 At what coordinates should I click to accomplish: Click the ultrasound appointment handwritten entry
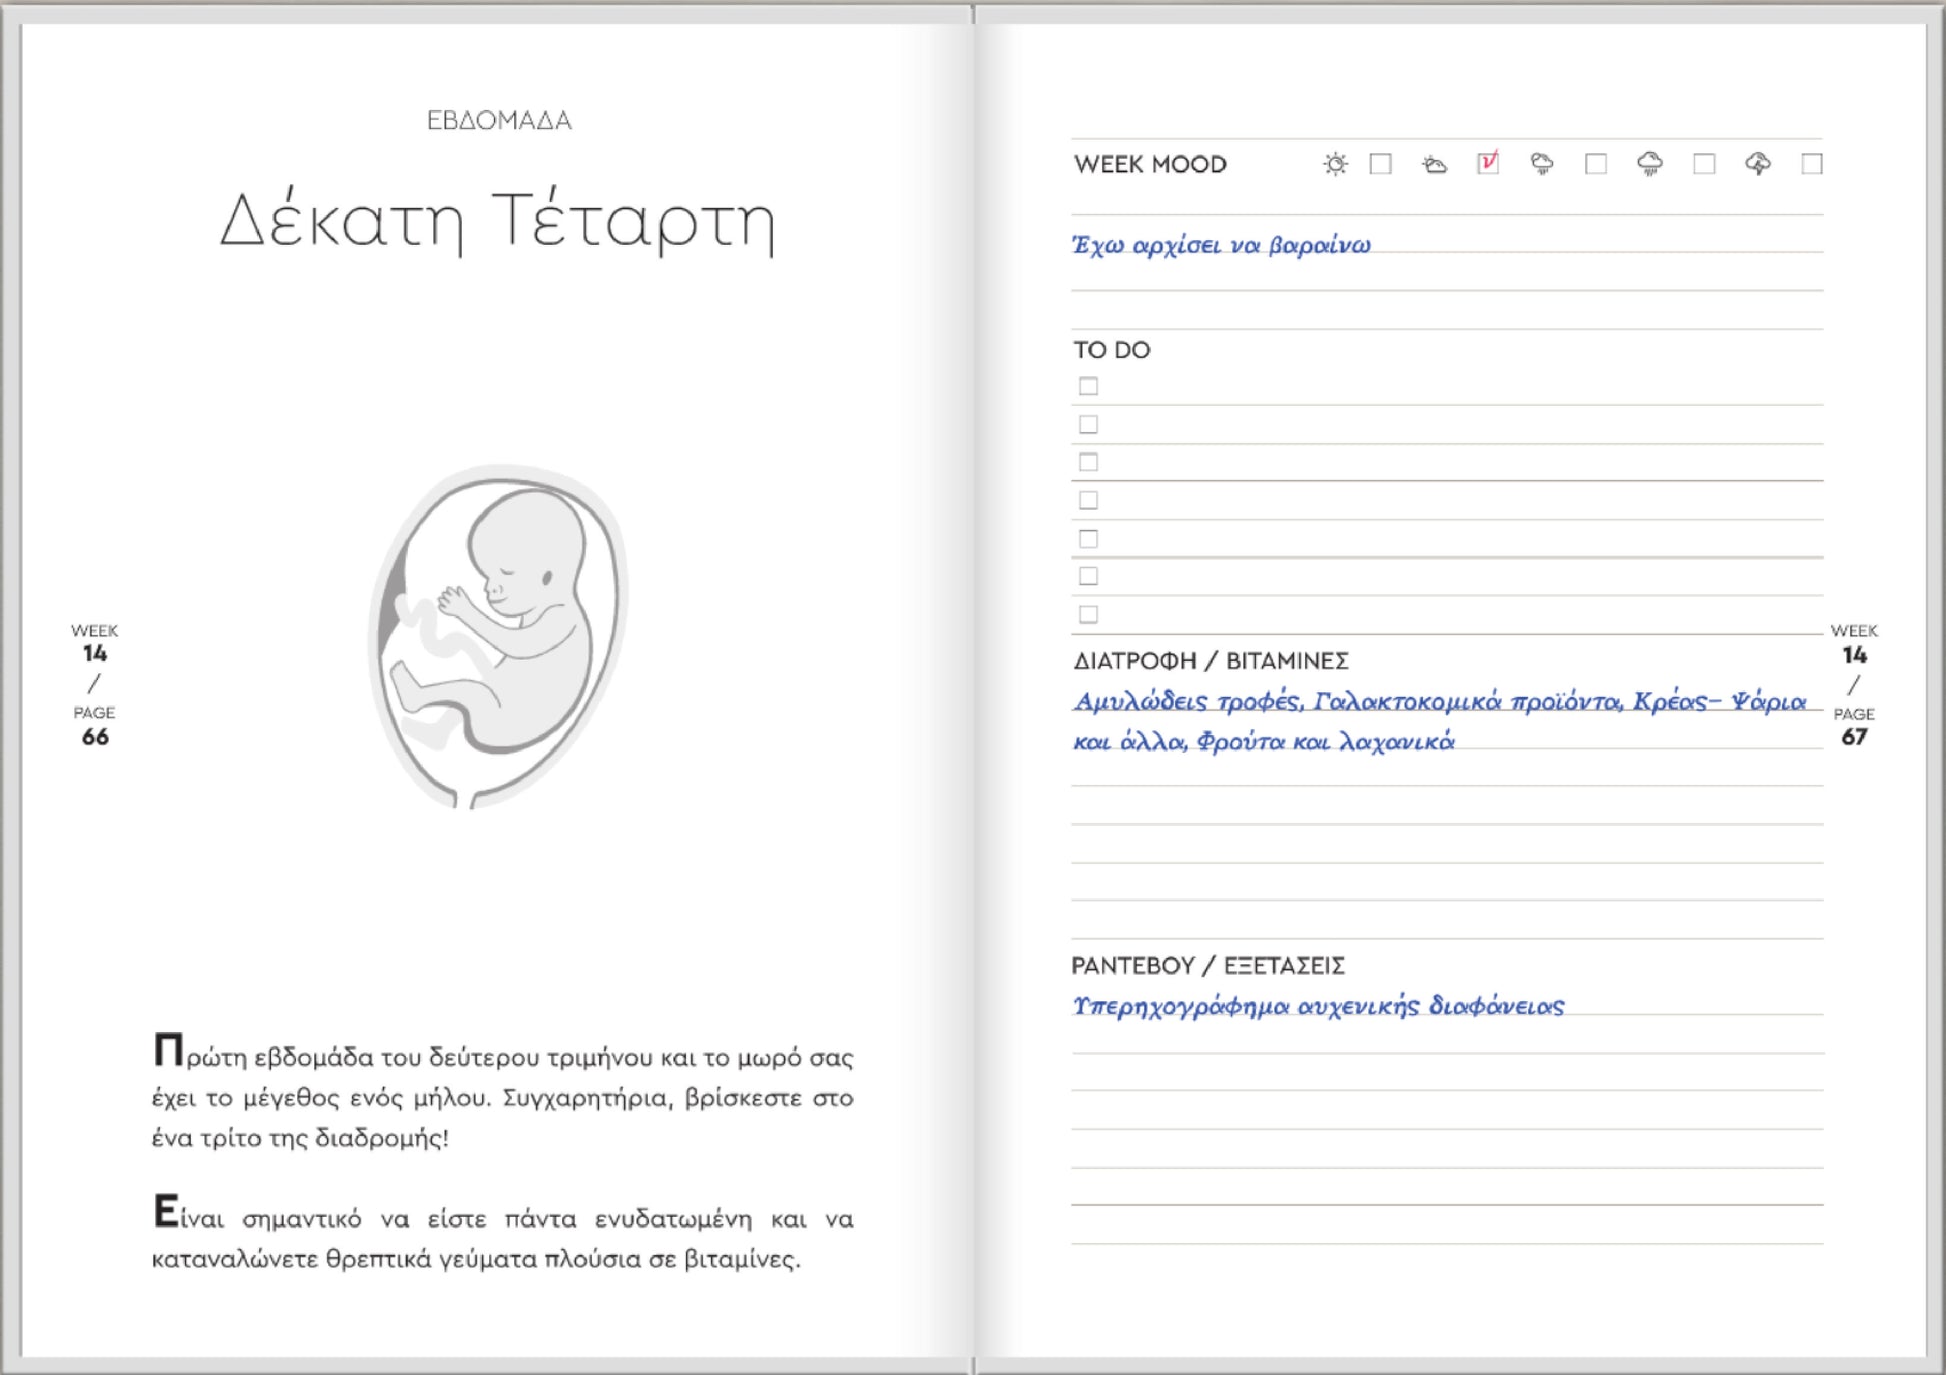click(x=1317, y=1006)
